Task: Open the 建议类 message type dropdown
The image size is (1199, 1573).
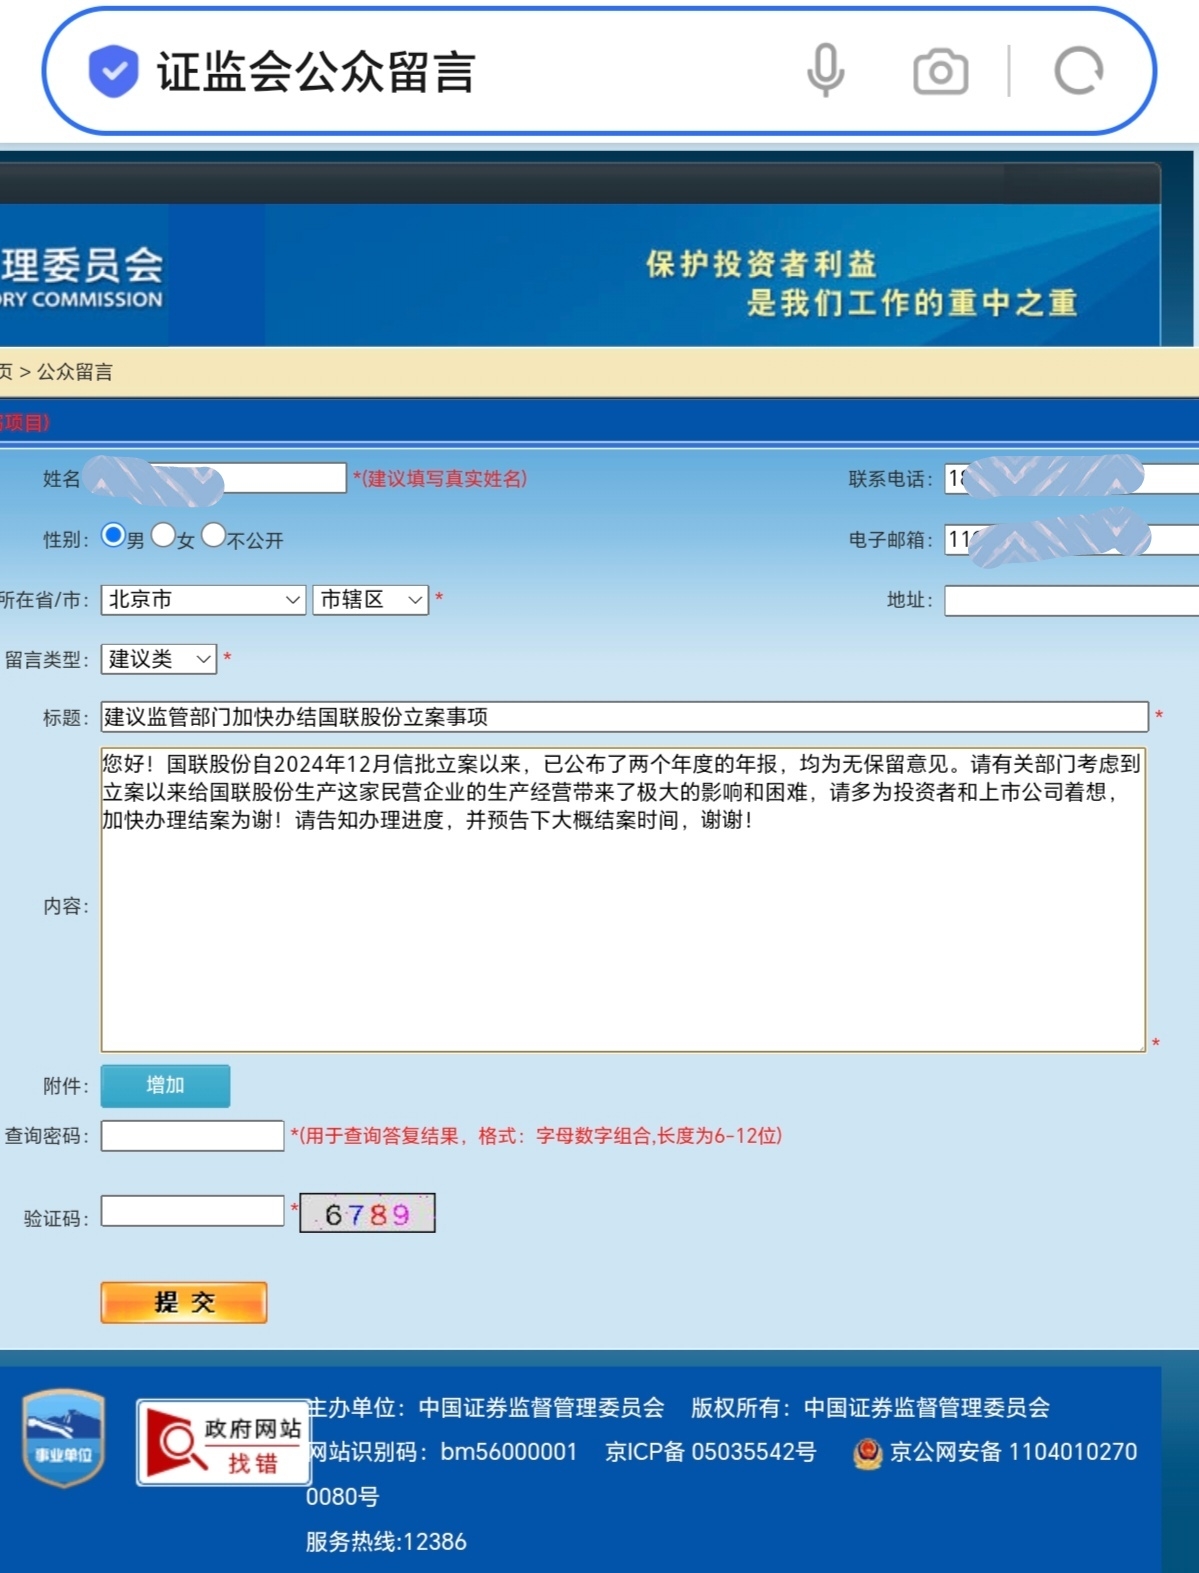Action: (158, 659)
